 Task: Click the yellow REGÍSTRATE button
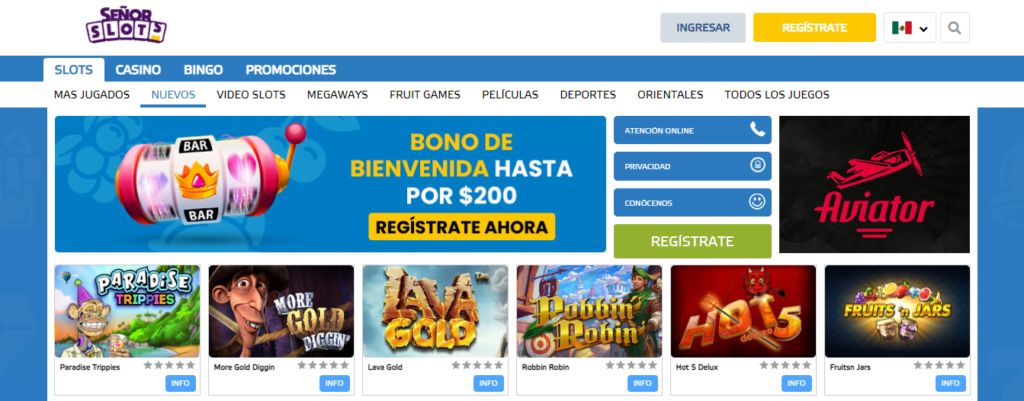pos(814,28)
